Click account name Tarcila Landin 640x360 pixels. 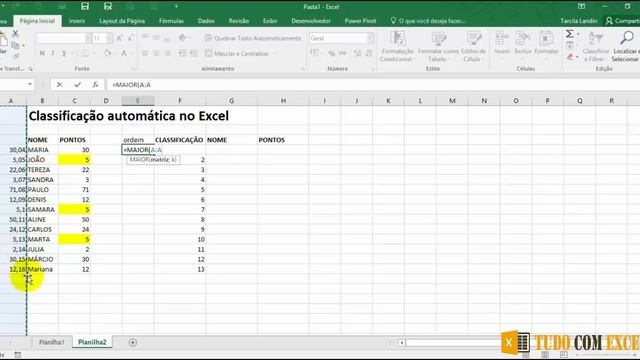click(x=578, y=21)
